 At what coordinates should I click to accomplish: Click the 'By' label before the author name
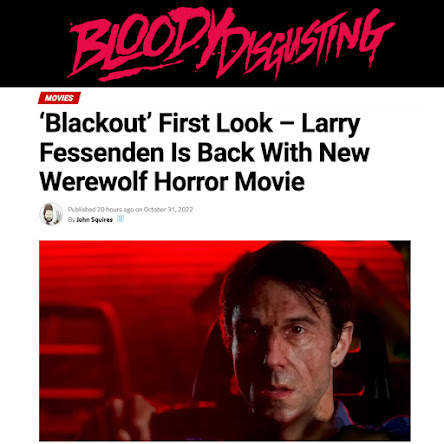[71, 220]
